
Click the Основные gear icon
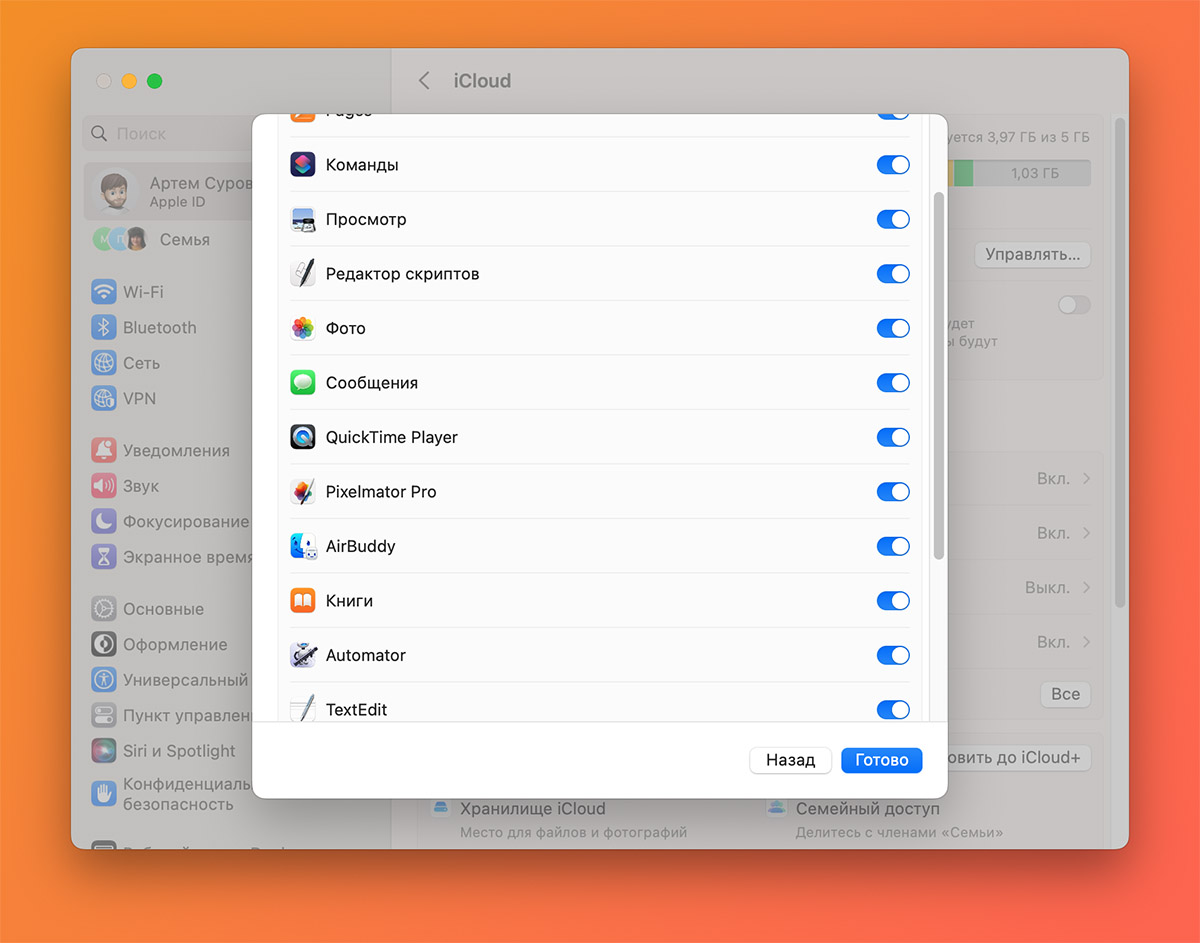pos(104,609)
